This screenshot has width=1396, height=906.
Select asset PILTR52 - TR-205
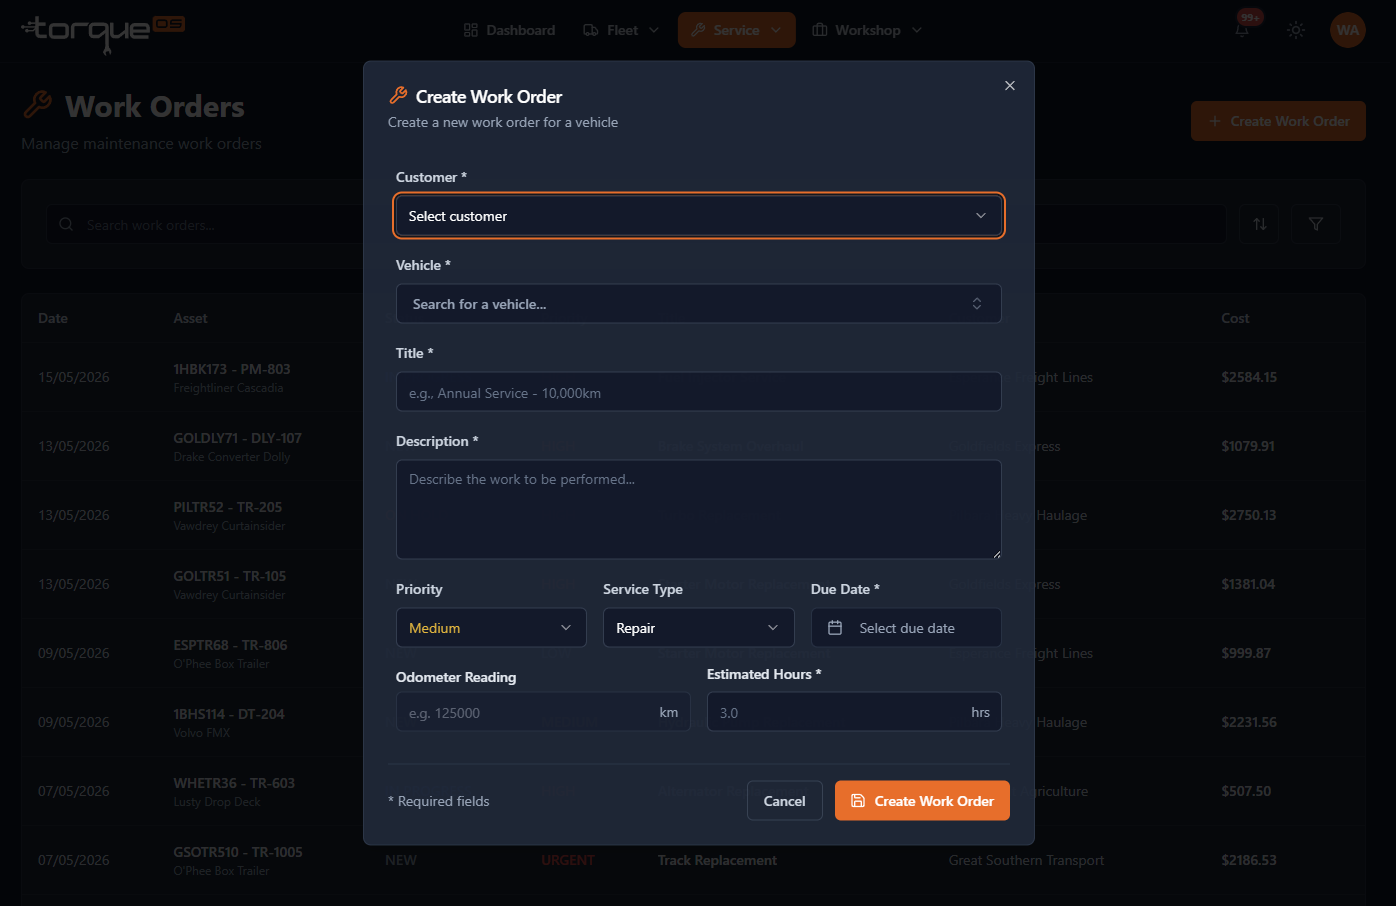tap(228, 507)
